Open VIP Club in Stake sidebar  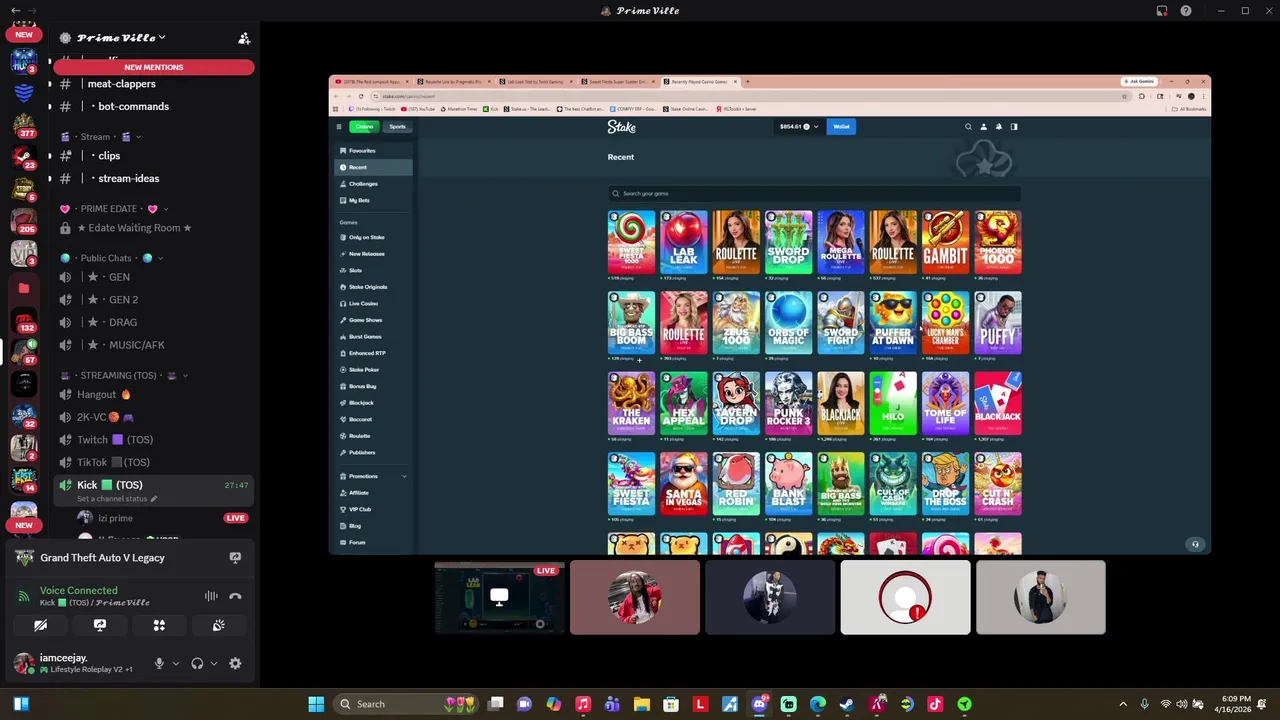(372, 509)
